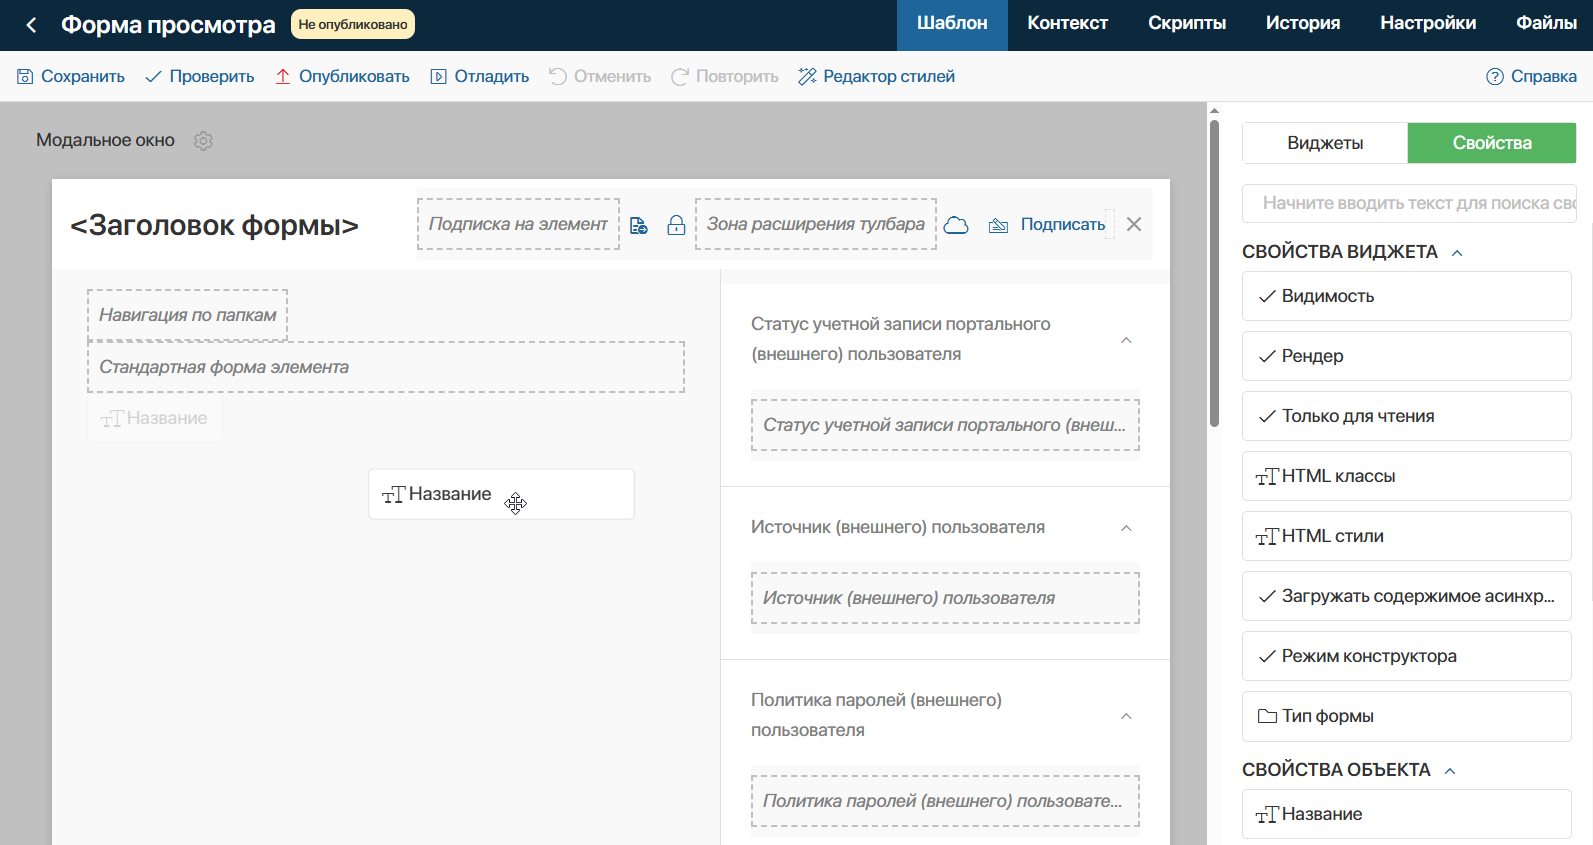The width and height of the screenshot is (1593, 845).
Task: Close the form with the X icon
Action: tap(1134, 224)
